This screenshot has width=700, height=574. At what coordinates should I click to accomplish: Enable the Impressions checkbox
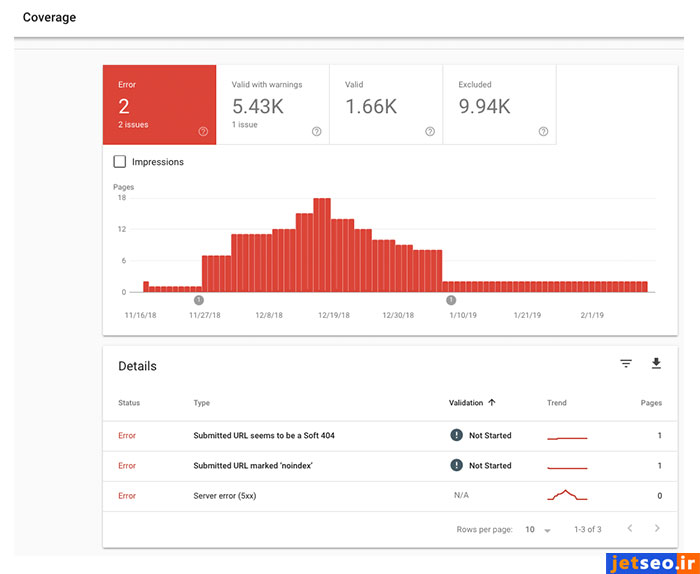click(x=120, y=162)
